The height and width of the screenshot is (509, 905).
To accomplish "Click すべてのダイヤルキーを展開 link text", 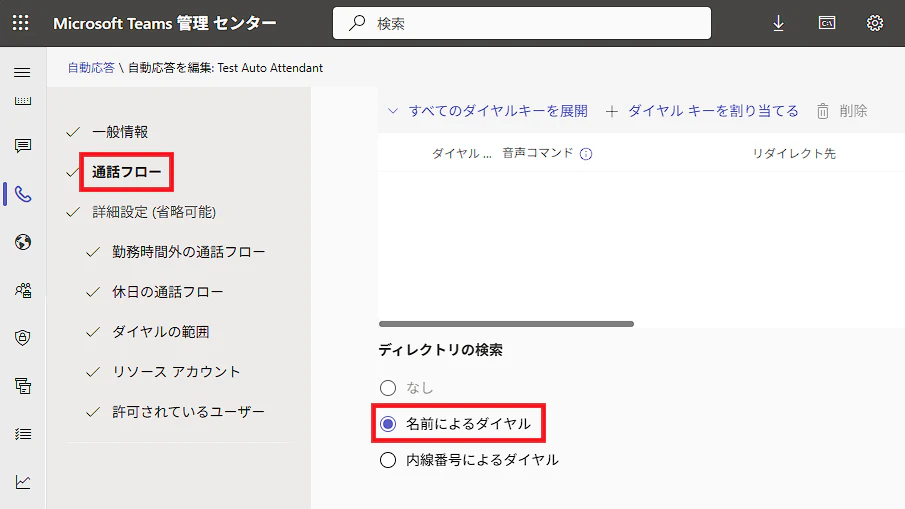I will click(x=498, y=111).
